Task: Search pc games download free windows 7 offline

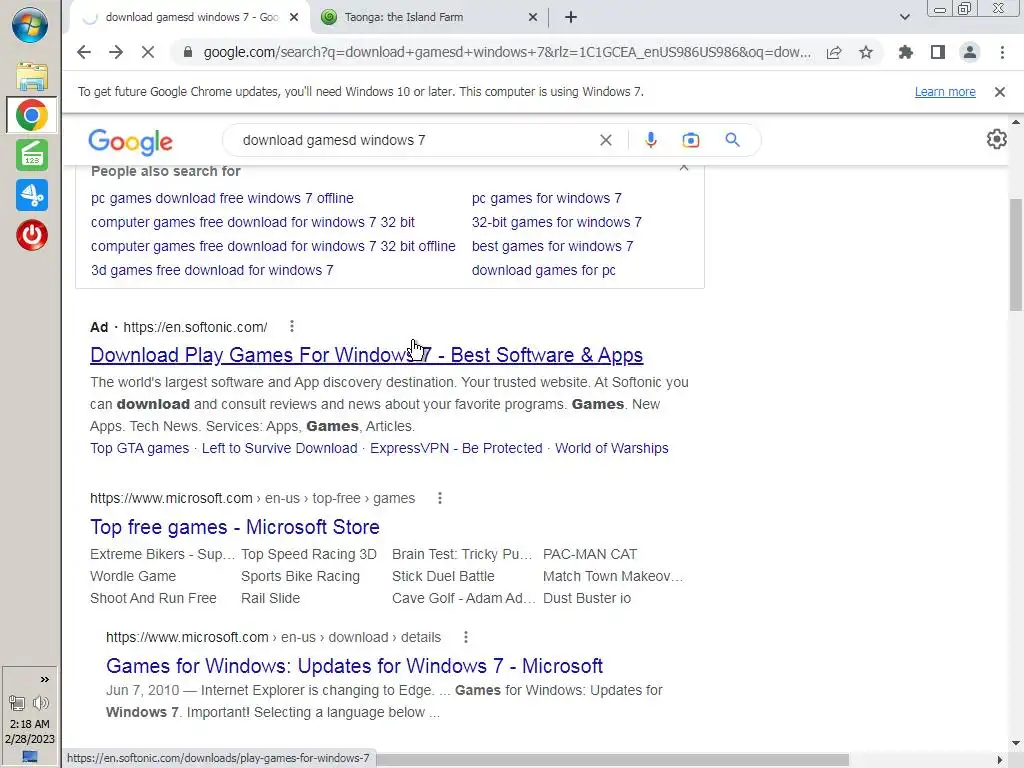Action: tap(222, 198)
